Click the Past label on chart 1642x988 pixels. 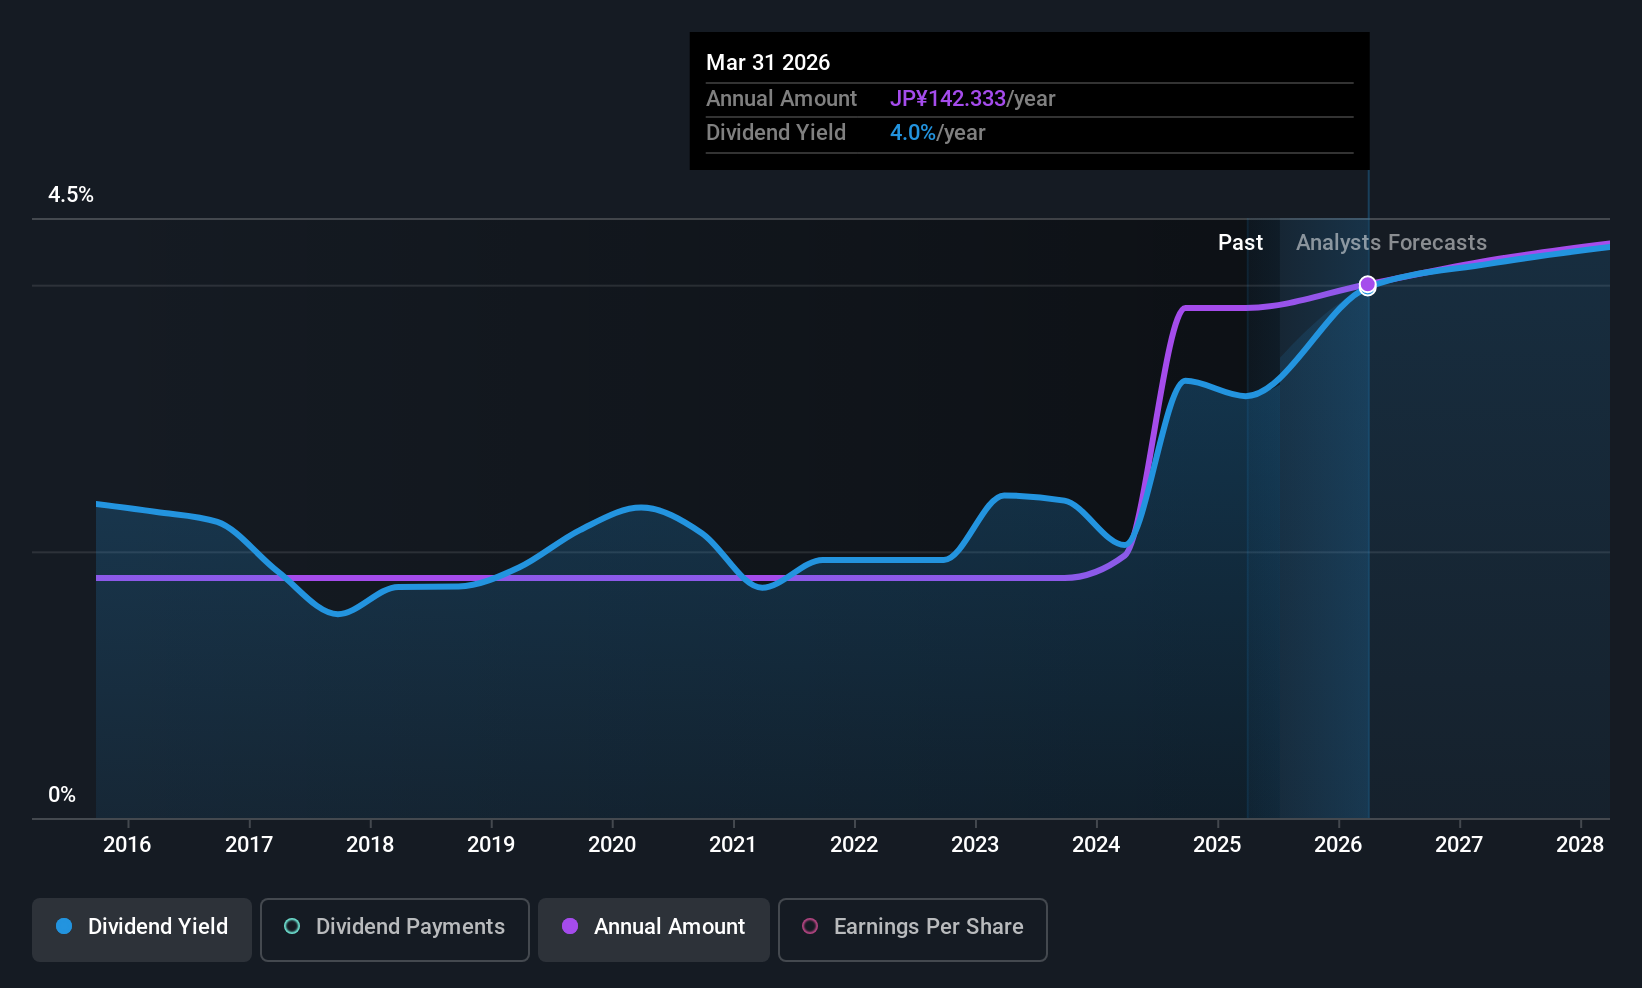[1240, 243]
